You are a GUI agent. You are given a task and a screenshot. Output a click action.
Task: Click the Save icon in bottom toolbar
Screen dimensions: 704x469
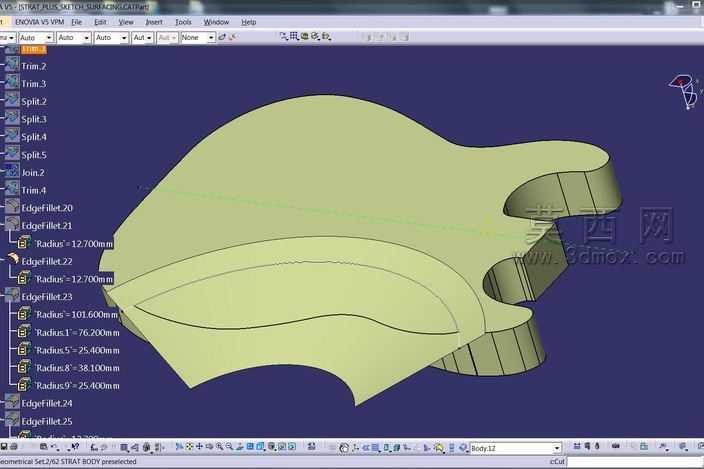(4, 447)
